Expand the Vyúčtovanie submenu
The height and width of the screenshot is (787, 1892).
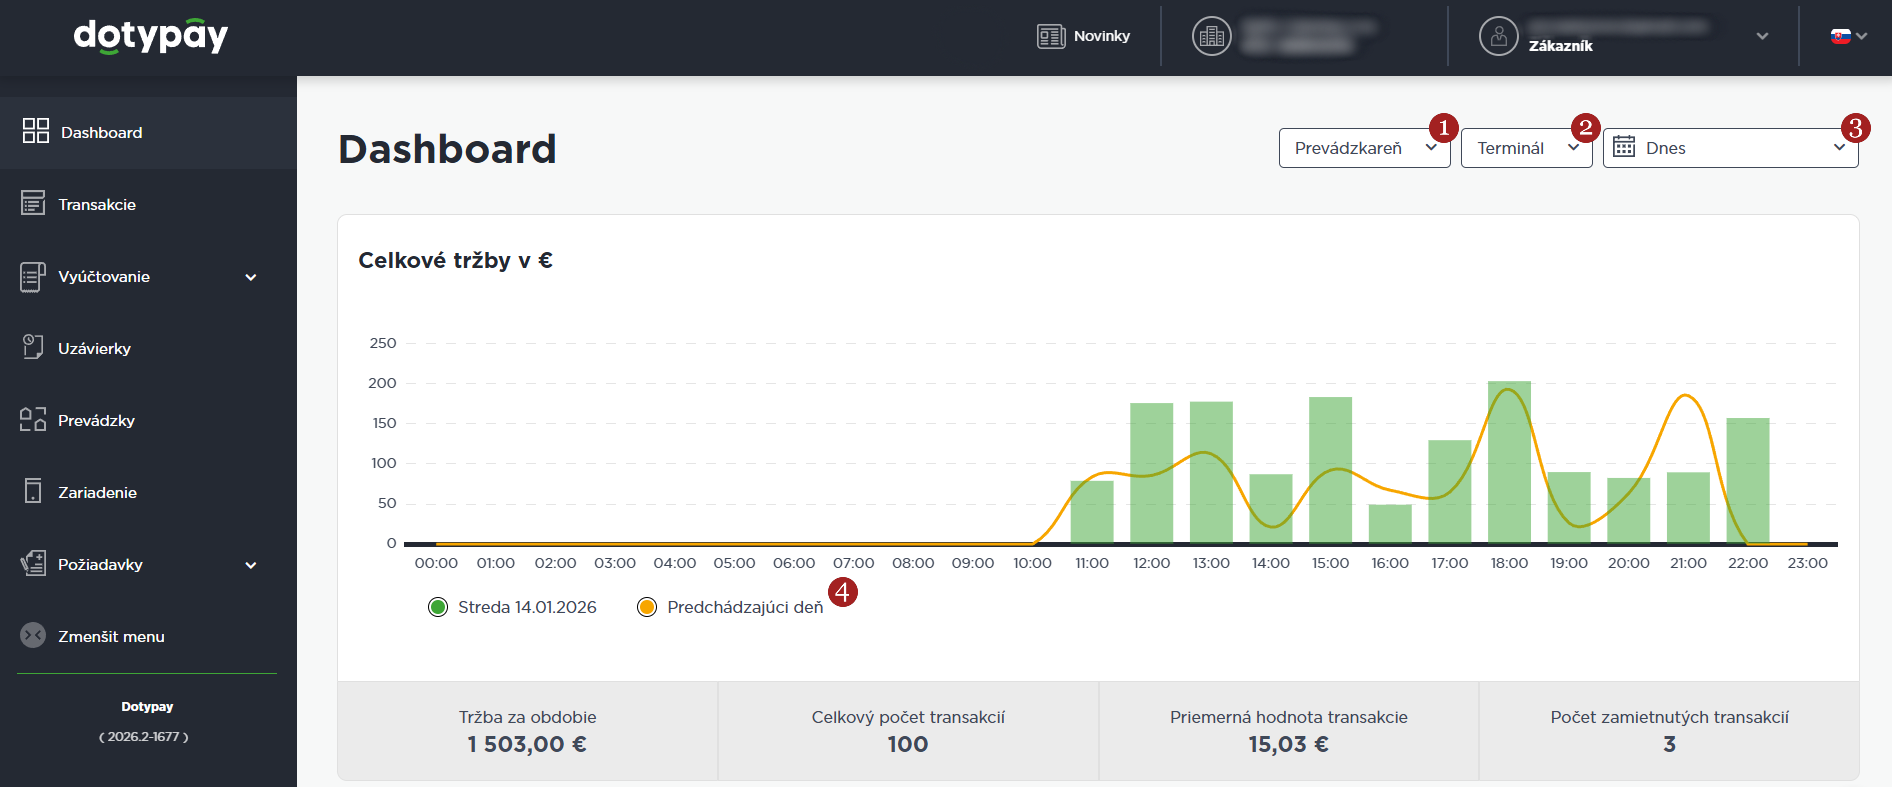[x=251, y=277]
